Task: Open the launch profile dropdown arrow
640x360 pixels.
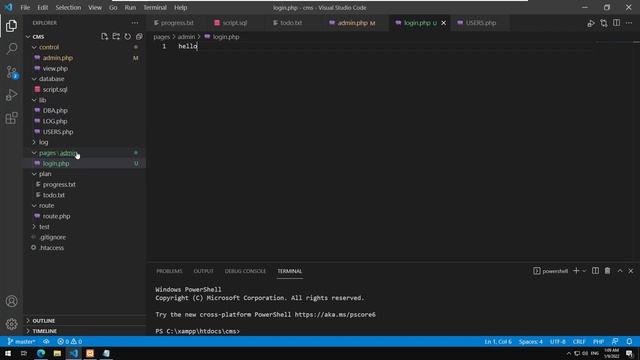Action: click(584, 271)
